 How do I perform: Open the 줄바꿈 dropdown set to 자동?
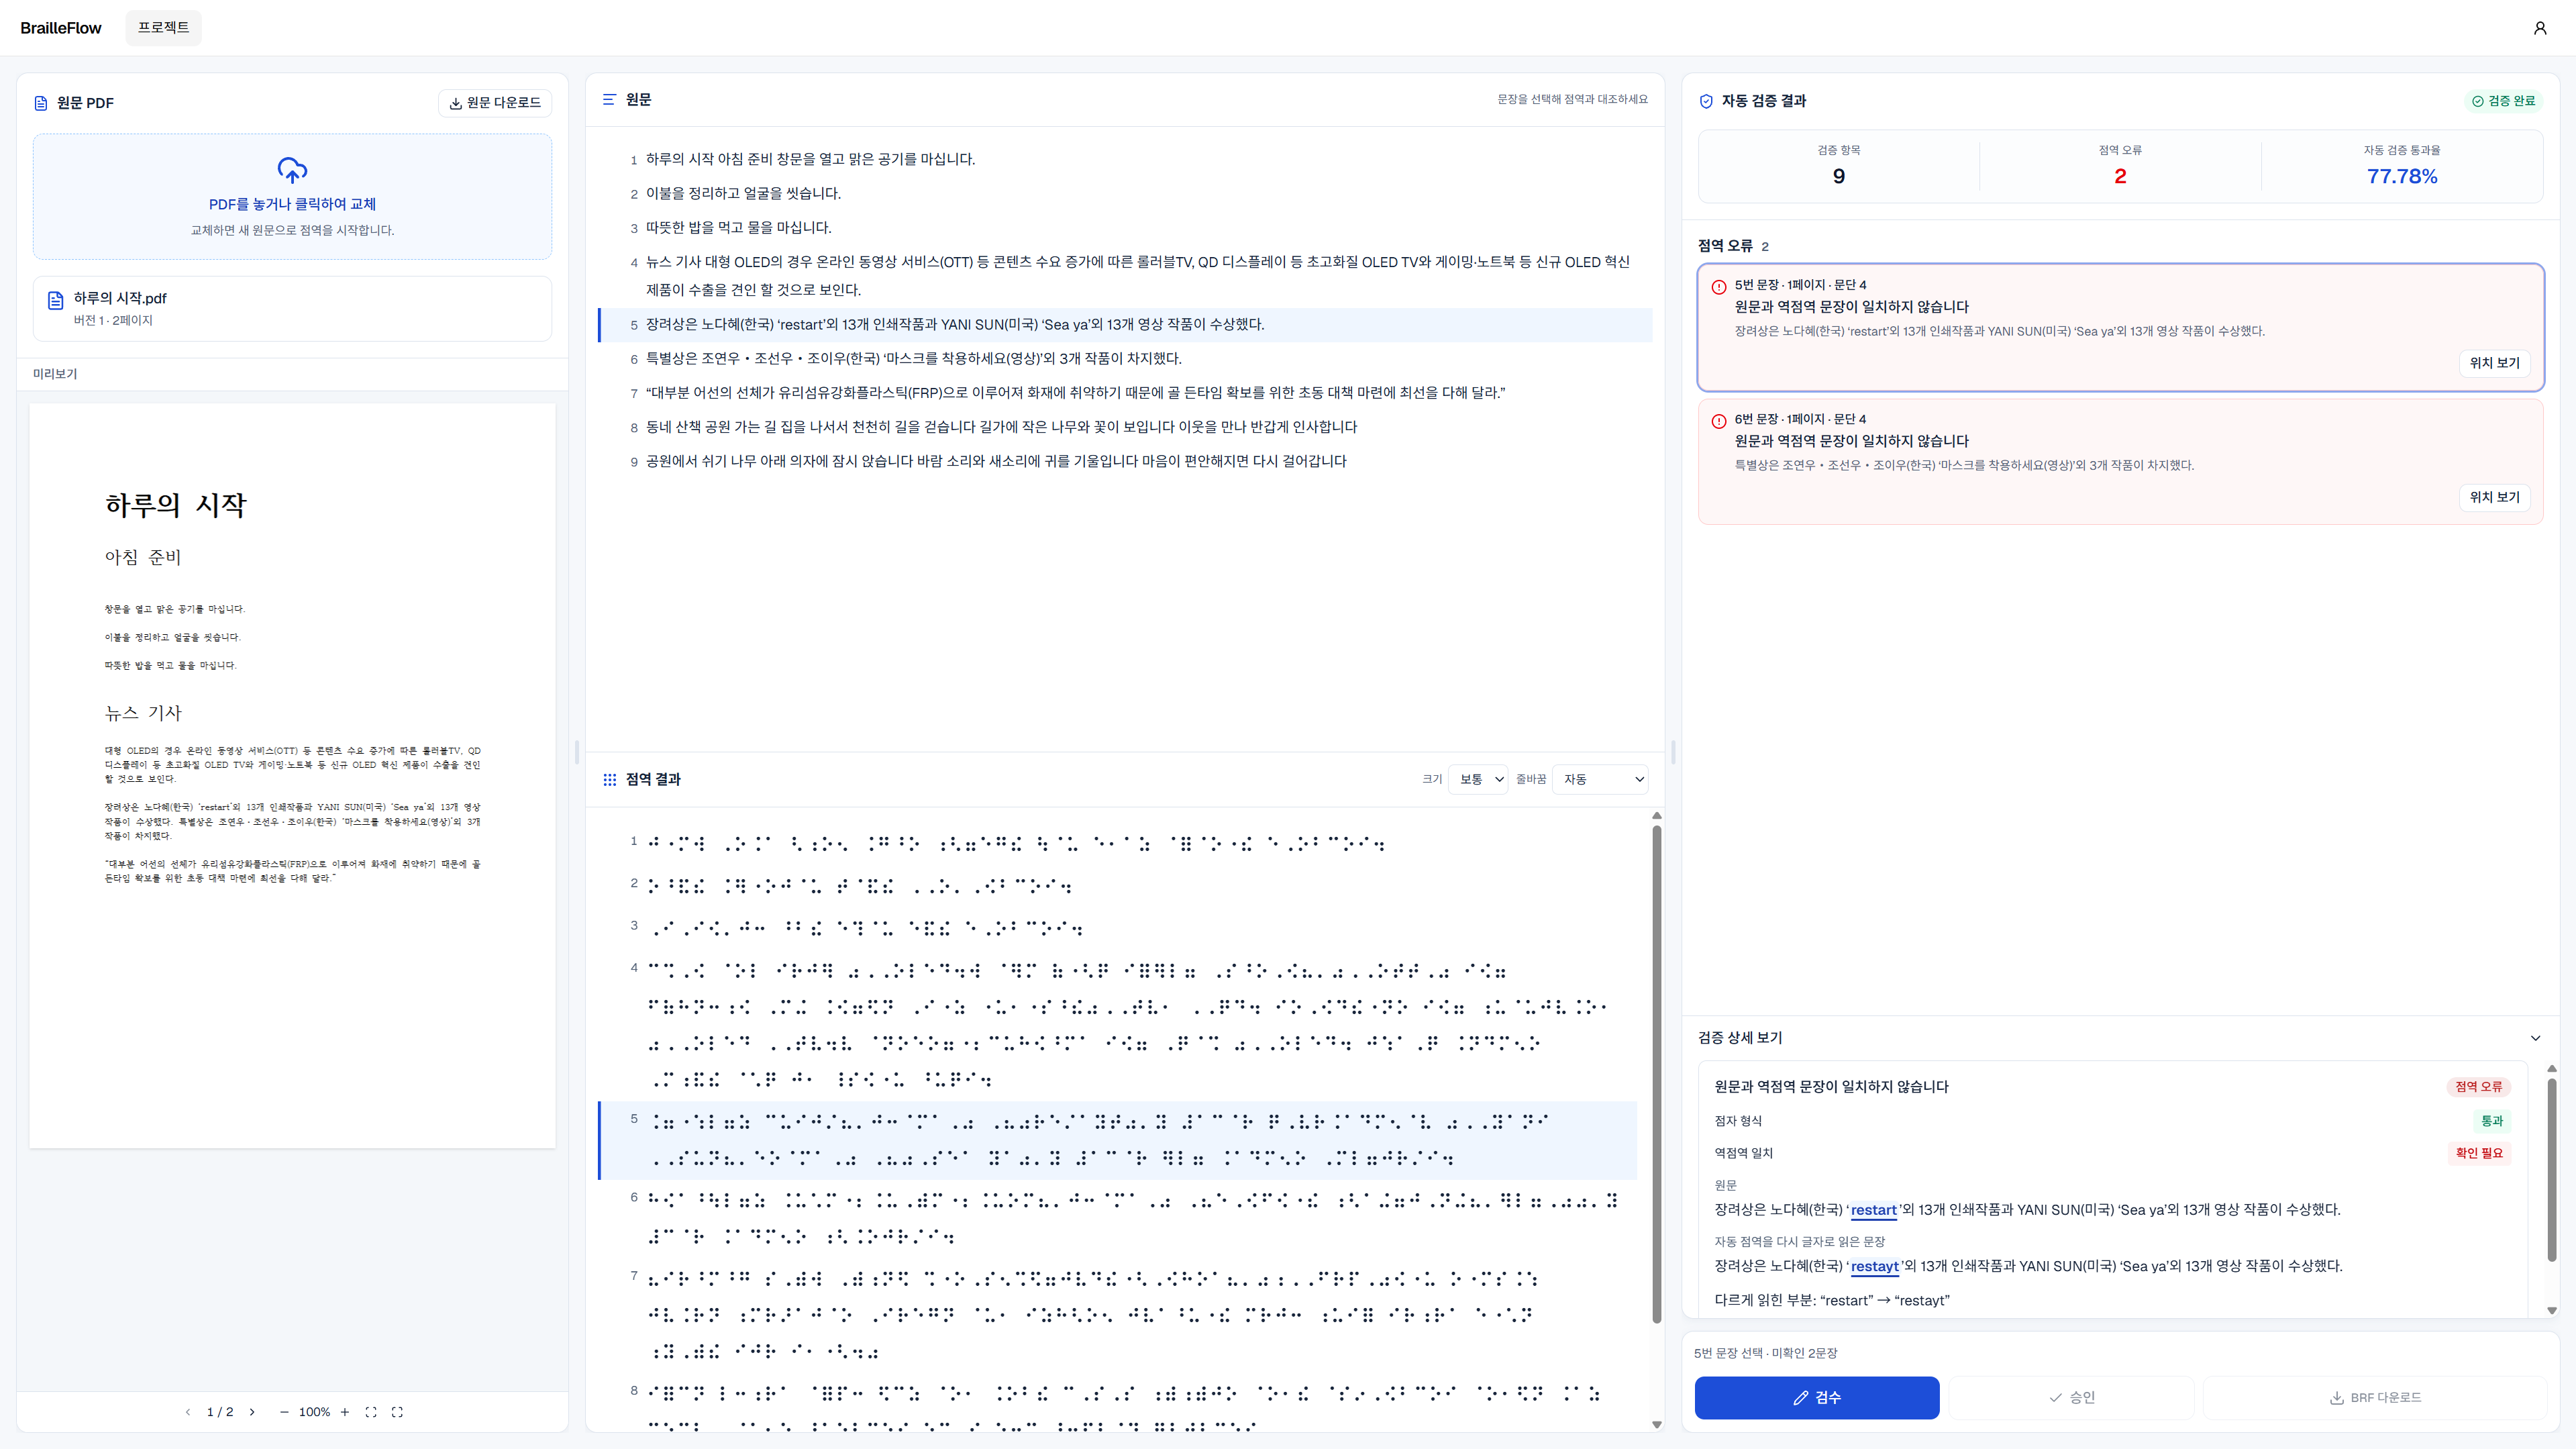pos(1600,780)
